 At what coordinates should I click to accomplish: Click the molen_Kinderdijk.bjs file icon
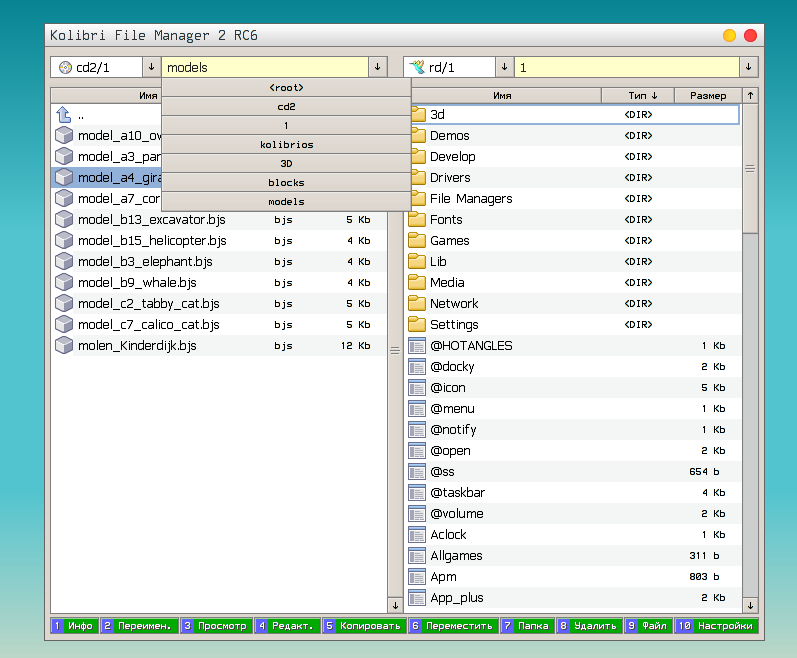64,345
